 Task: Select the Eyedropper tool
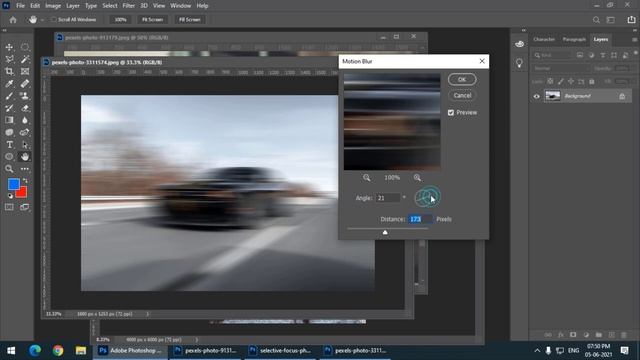pyautogui.click(x=9, y=84)
